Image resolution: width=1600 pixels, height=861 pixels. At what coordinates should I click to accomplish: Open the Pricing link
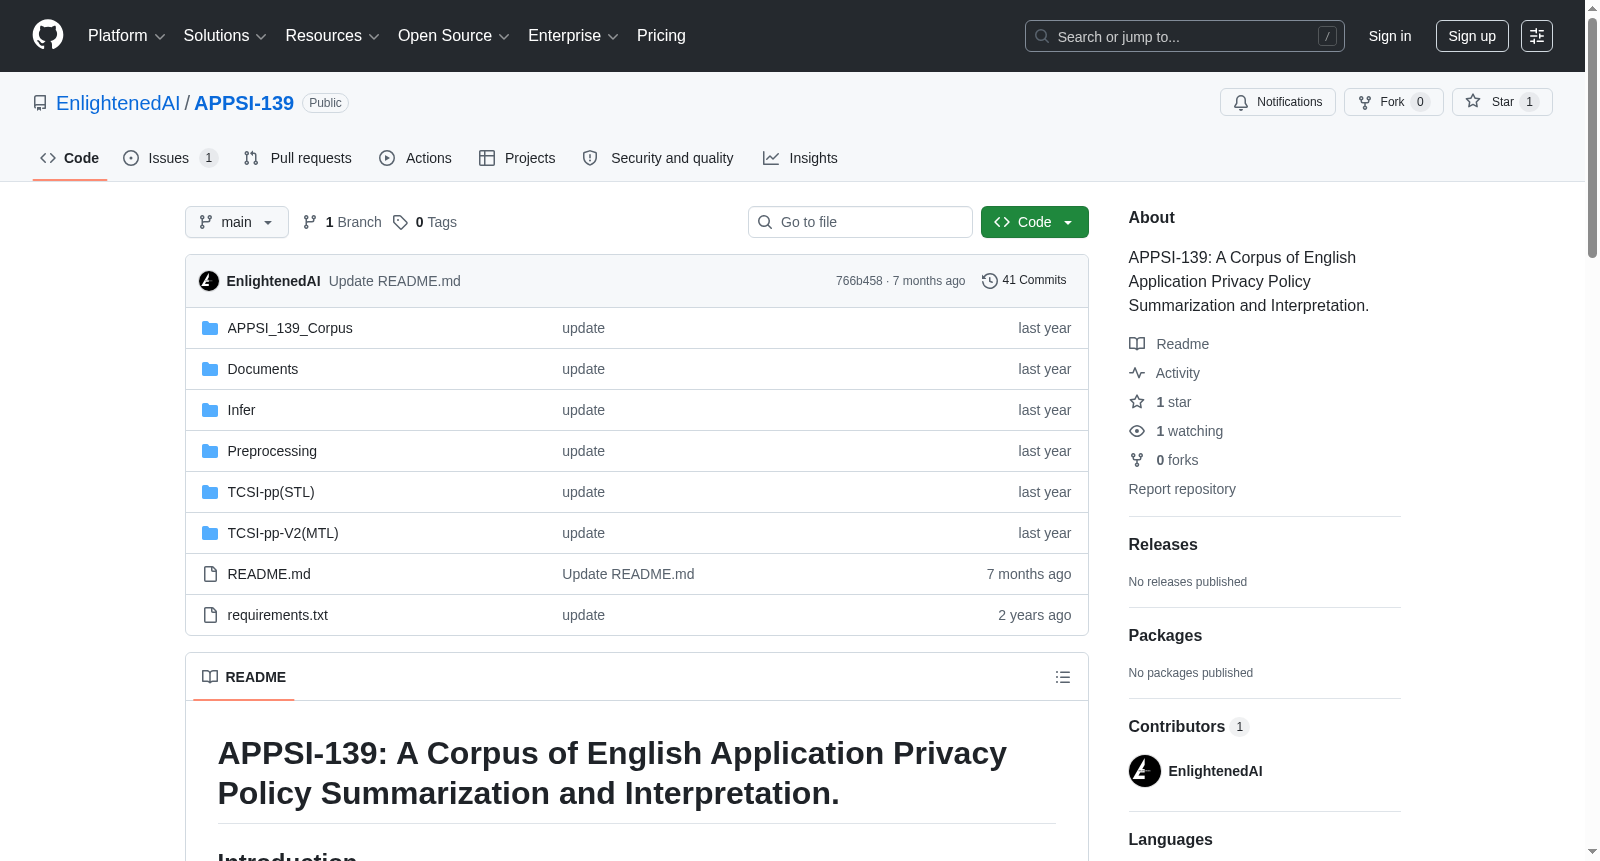[x=661, y=36]
